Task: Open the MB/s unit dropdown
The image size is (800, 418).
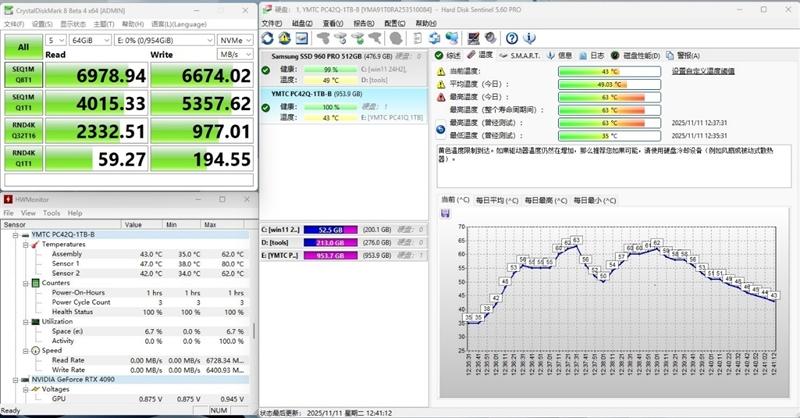Action: click(x=237, y=54)
